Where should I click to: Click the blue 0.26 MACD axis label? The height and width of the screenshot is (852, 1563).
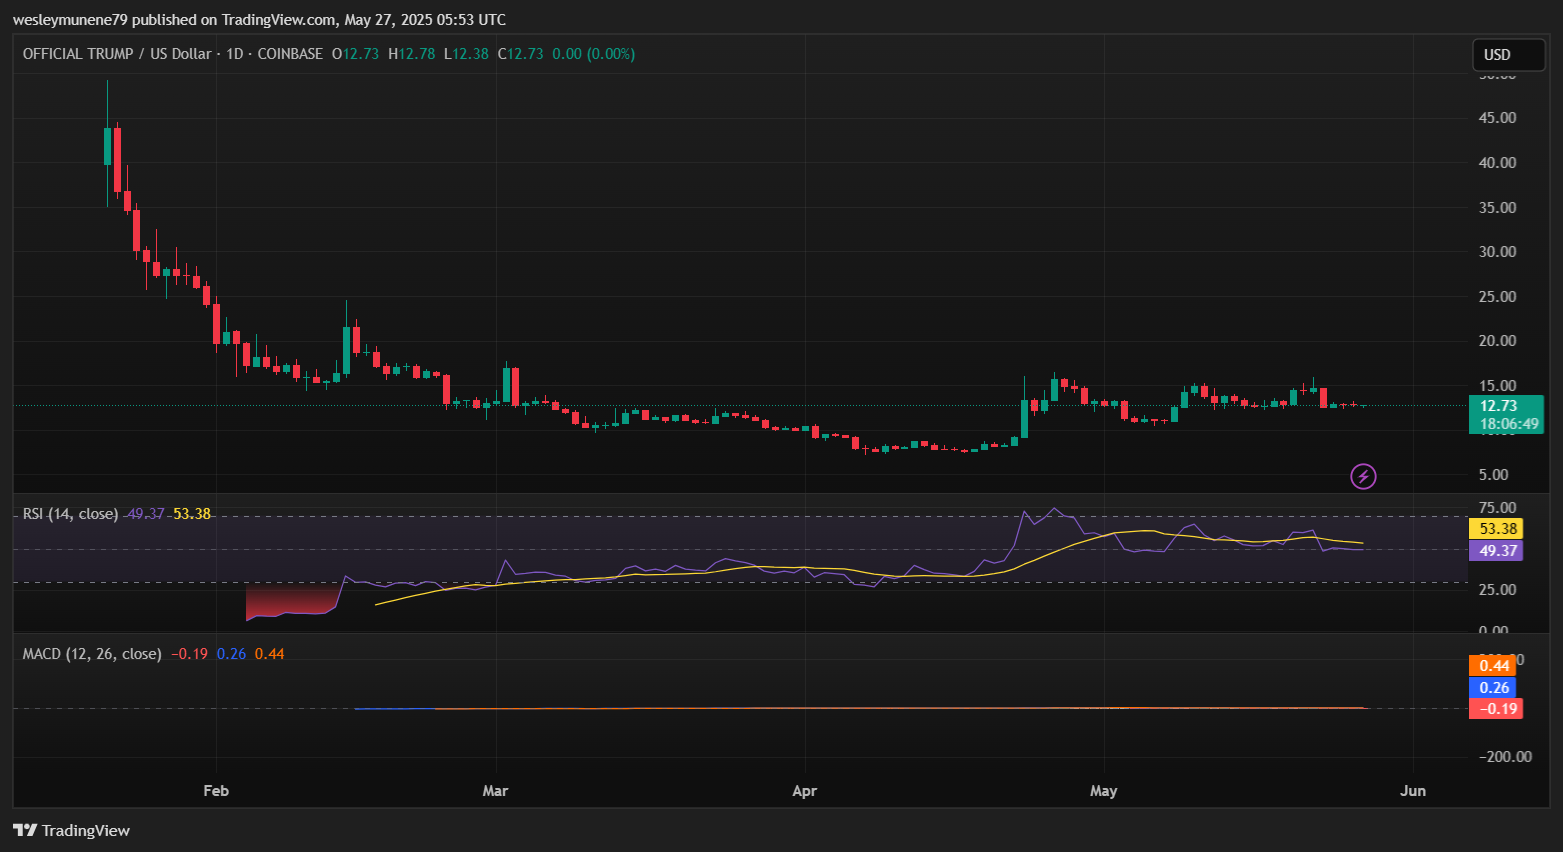click(x=1494, y=688)
